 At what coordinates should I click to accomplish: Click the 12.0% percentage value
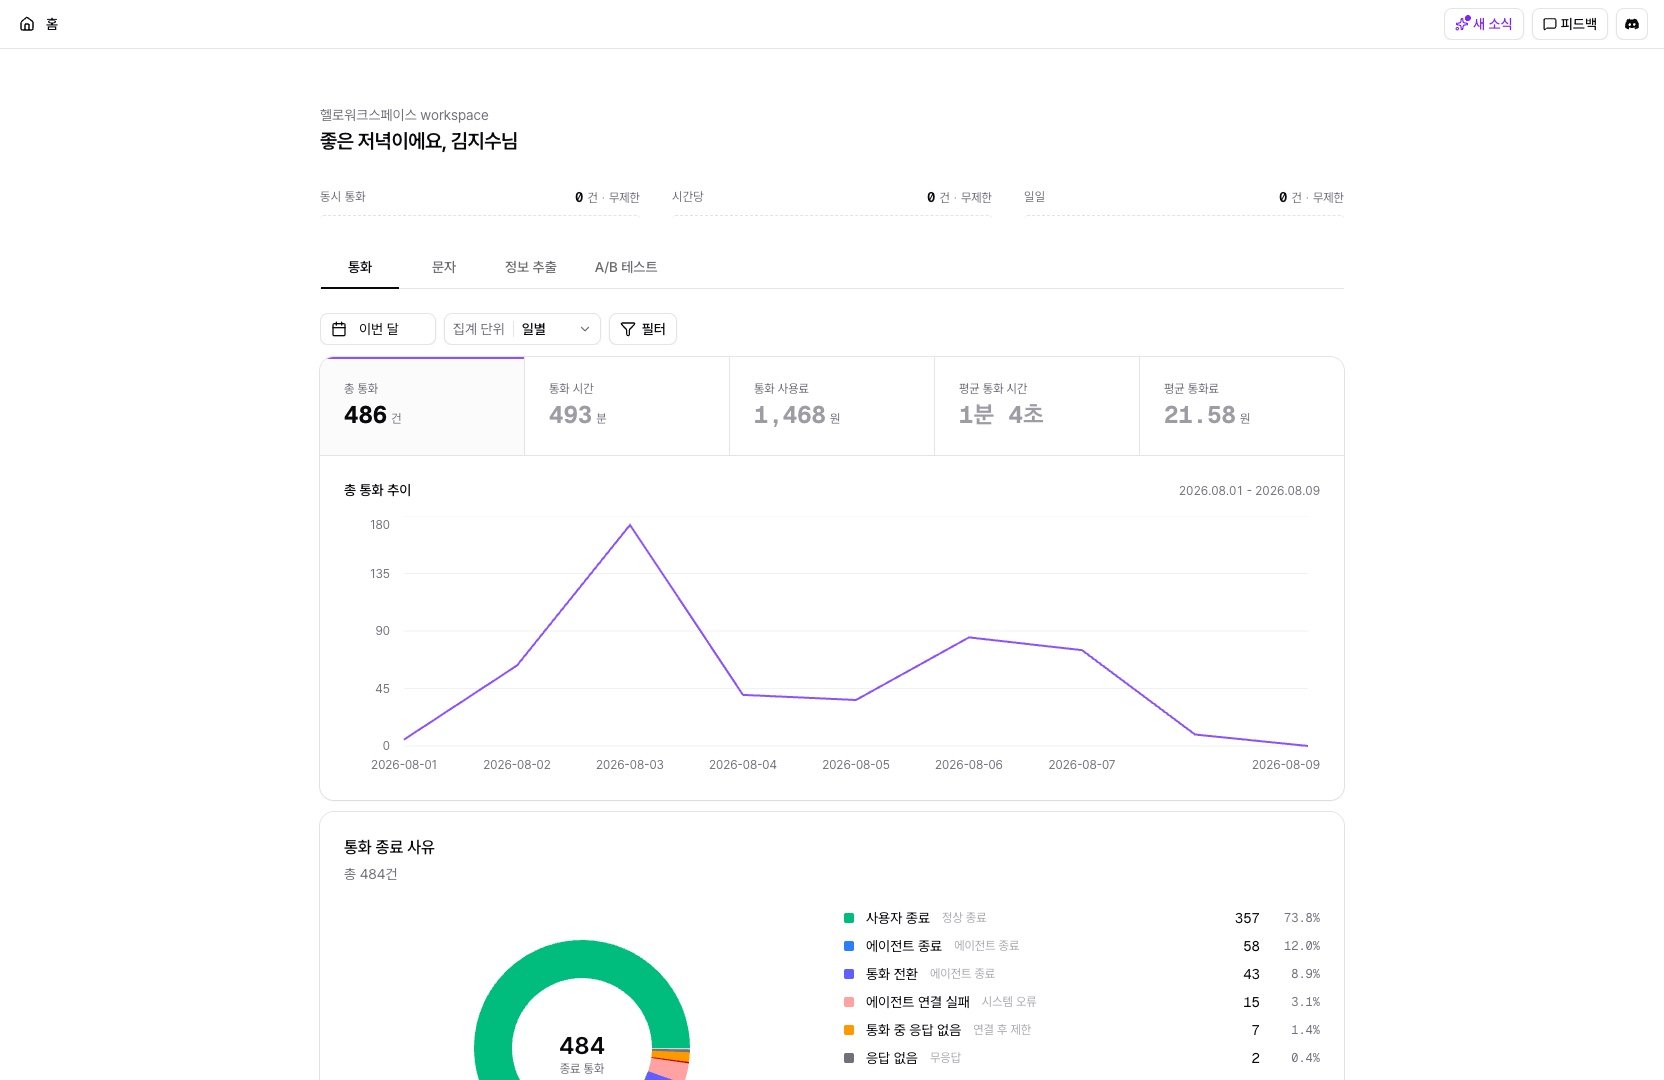1302,946
